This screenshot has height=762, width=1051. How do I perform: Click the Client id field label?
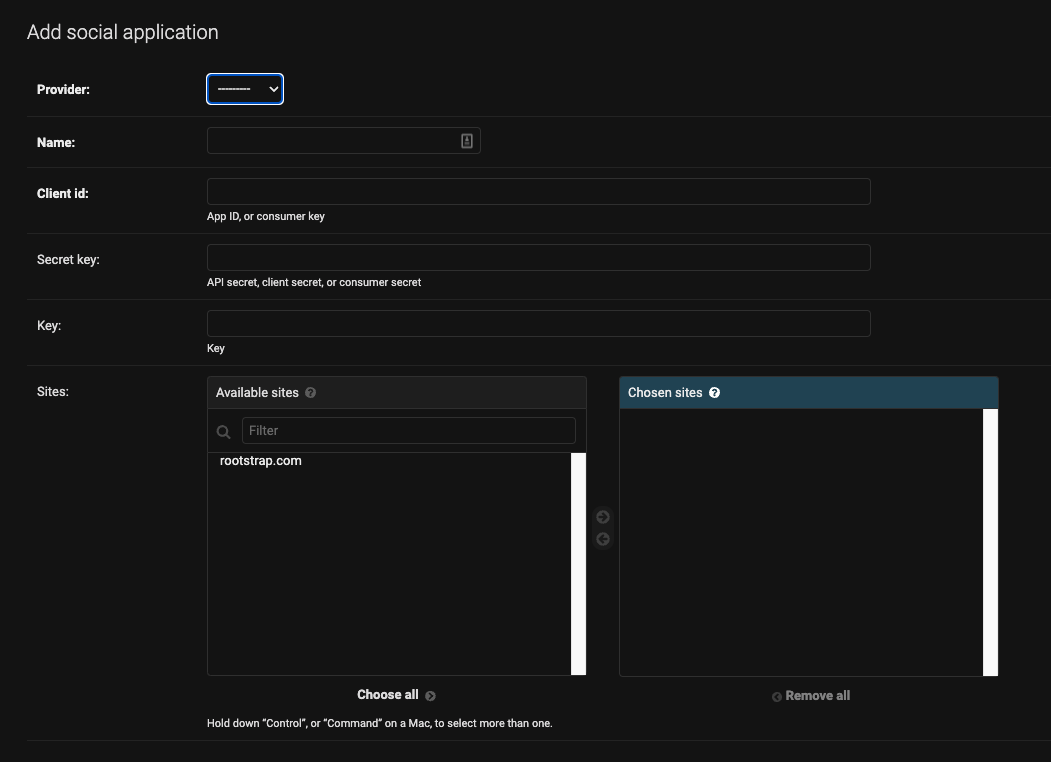pyautogui.click(x=63, y=194)
